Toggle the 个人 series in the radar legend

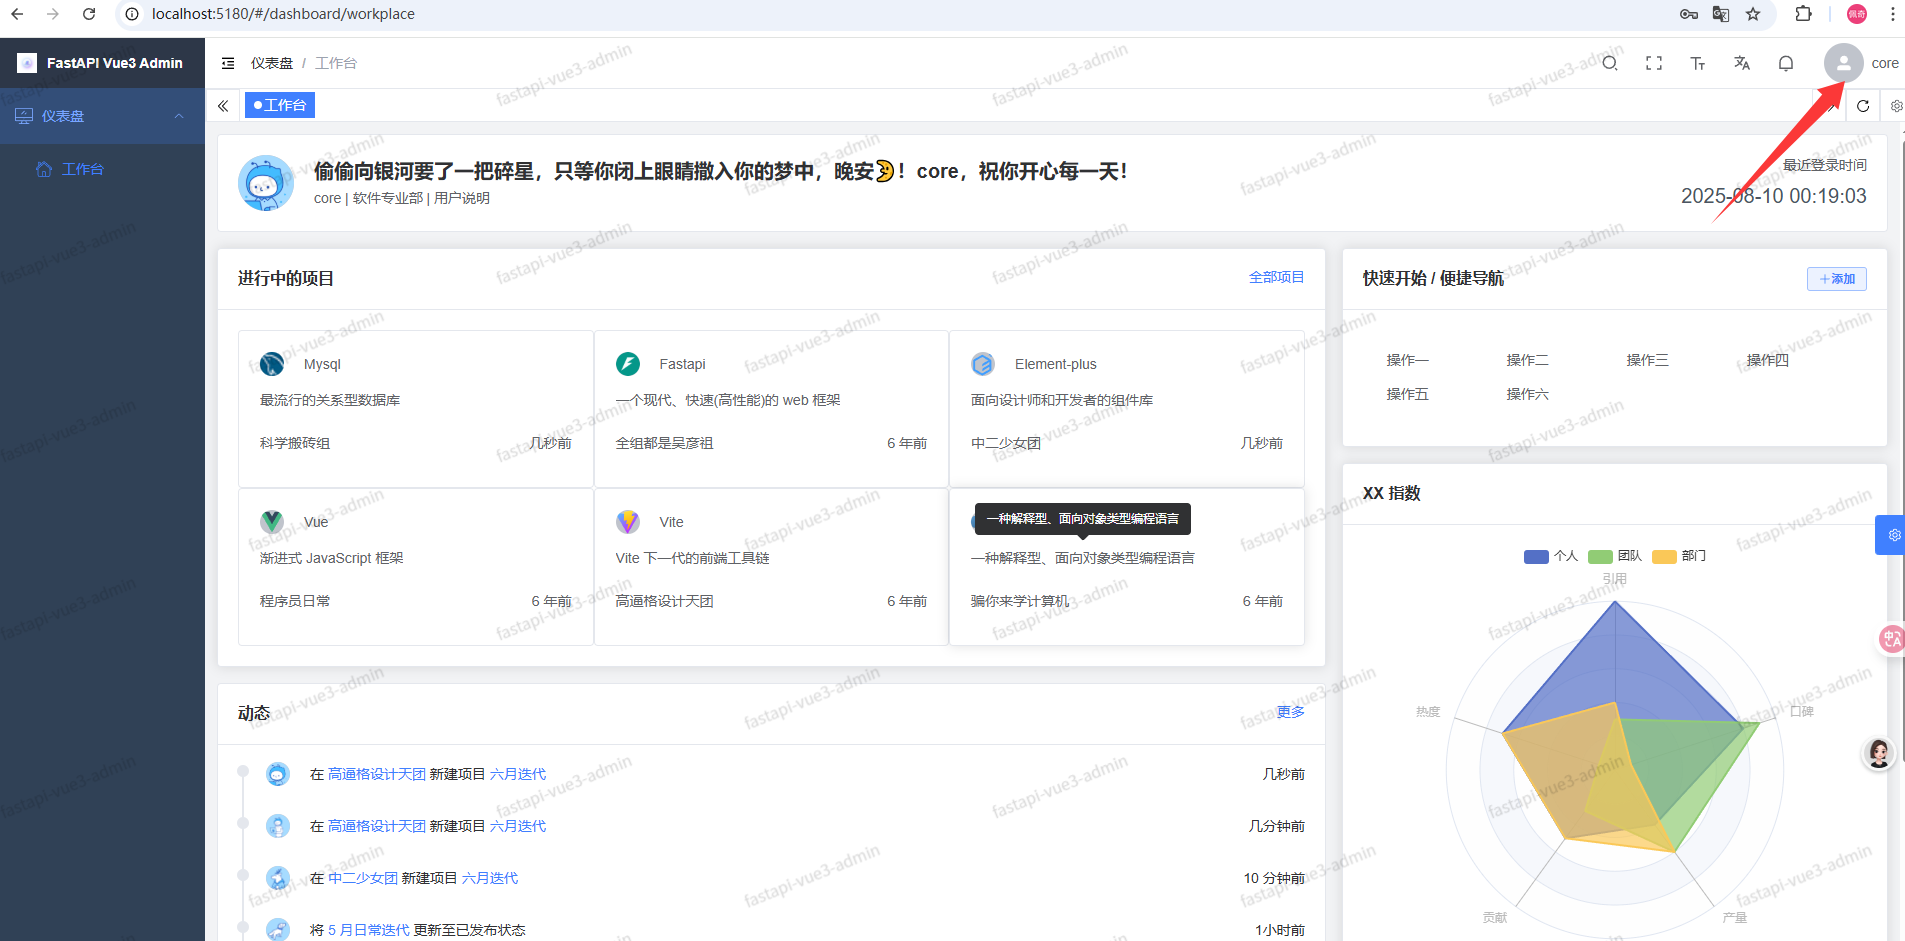tap(1550, 556)
